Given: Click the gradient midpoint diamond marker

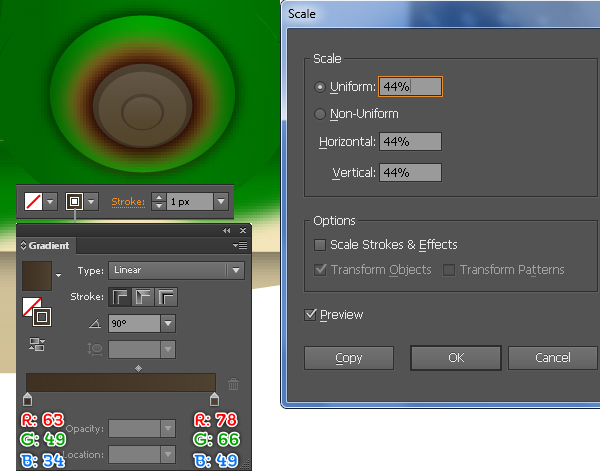Looking at the screenshot, I should point(139,368).
